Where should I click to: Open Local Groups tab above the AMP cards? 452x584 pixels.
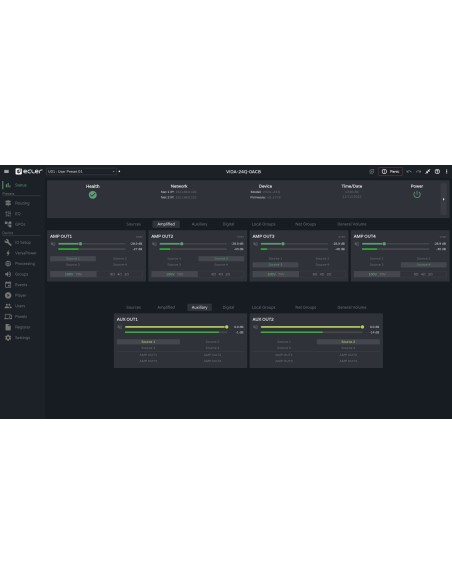pos(264,224)
